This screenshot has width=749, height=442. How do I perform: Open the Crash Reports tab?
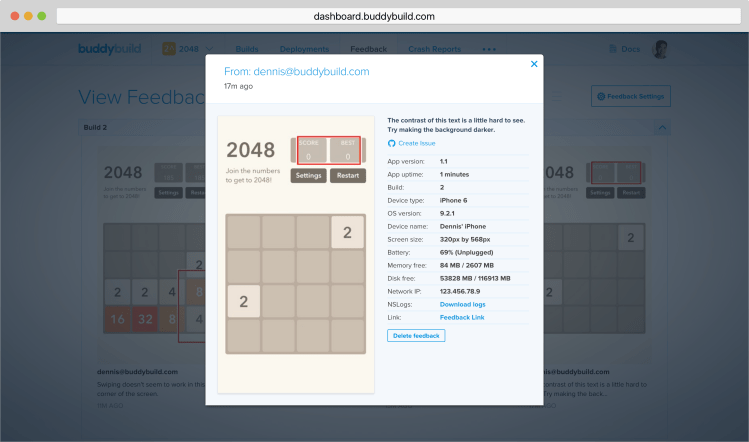click(434, 49)
